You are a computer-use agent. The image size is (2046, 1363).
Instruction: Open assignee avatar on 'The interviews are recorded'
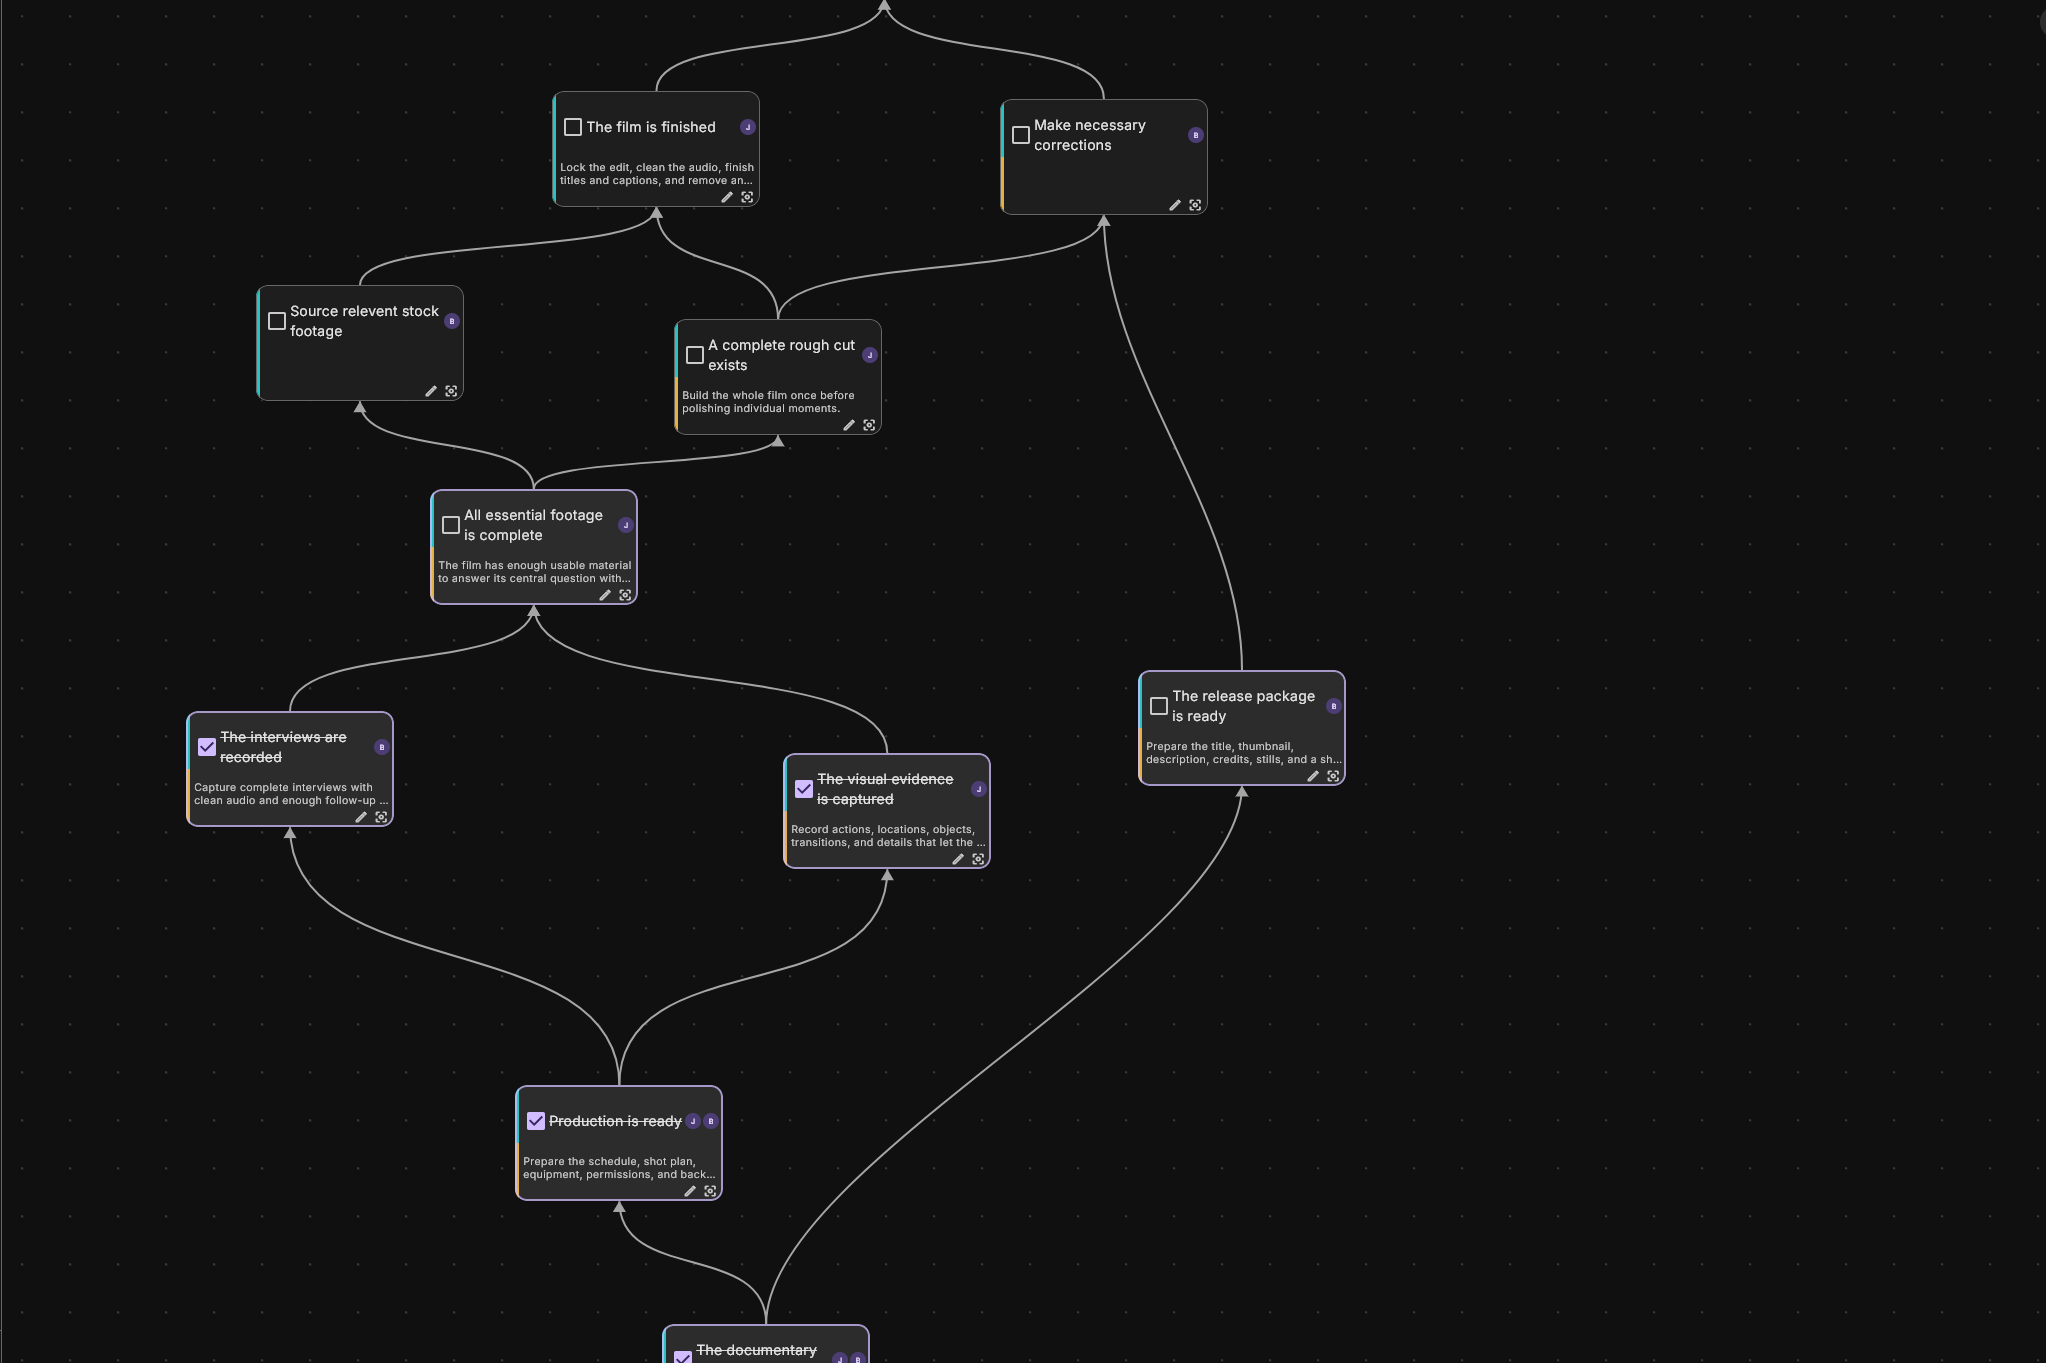pos(381,747)
